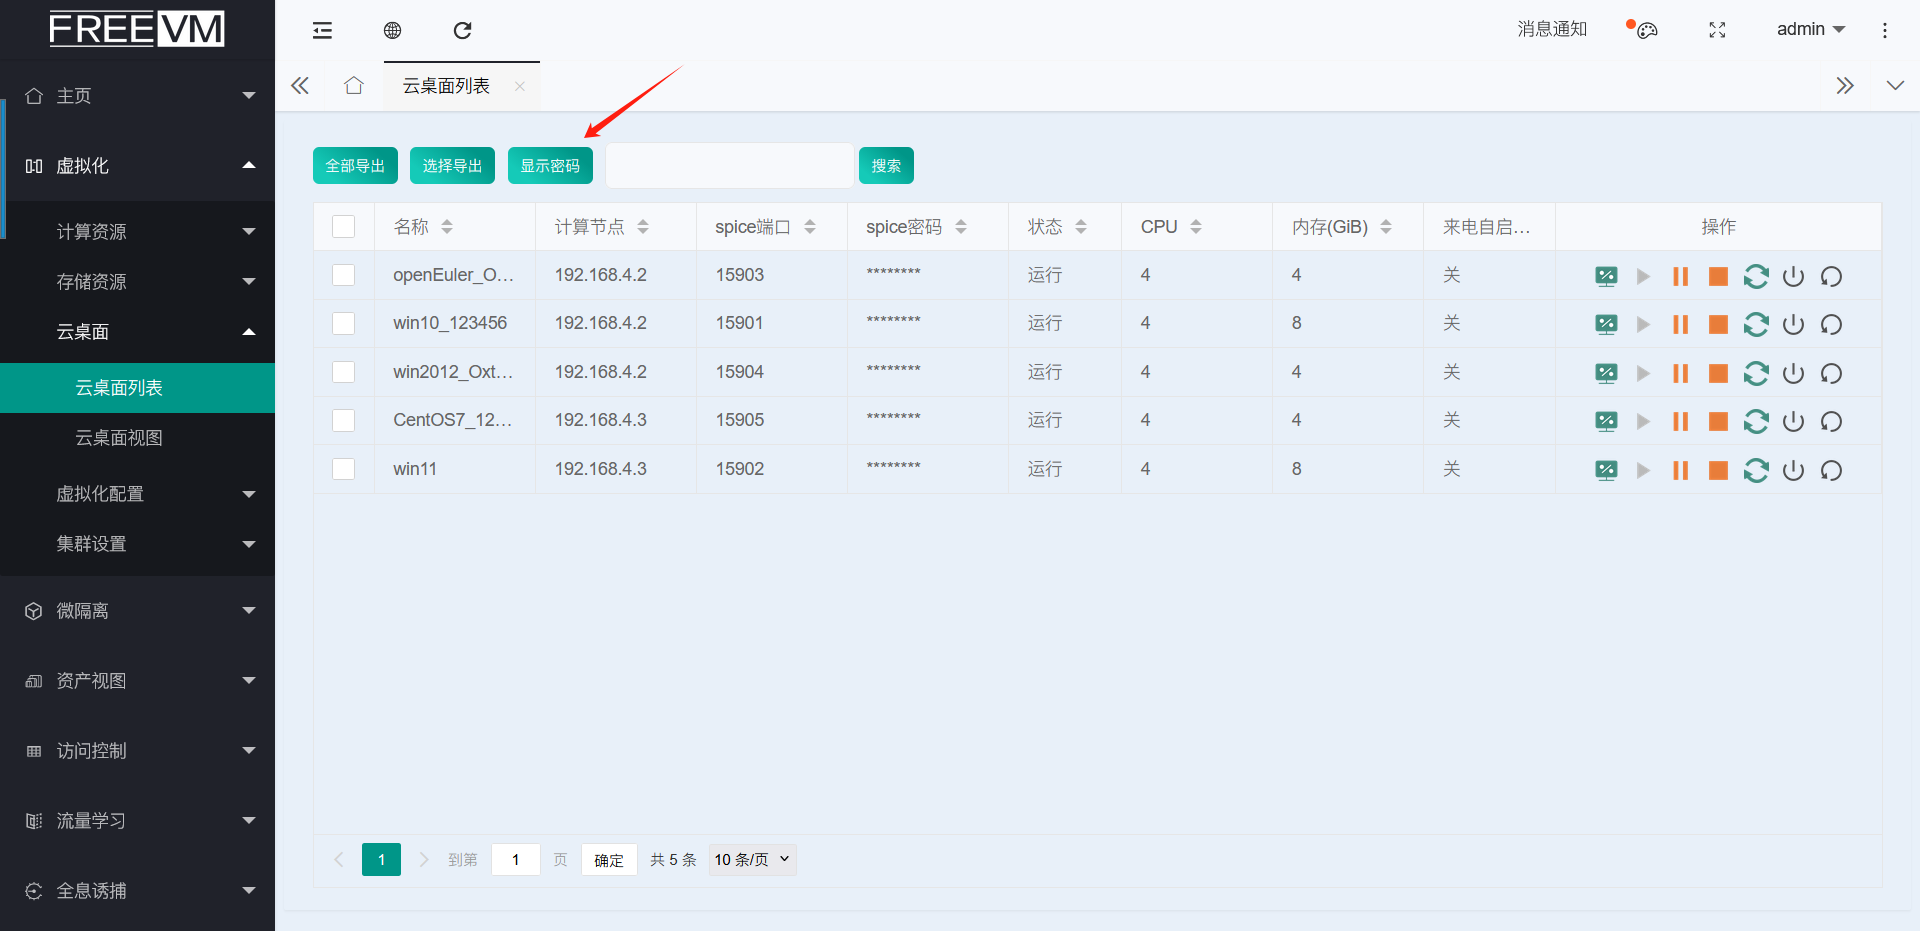Image resolution: width=1920 pixels, height=931 pixels.
Task: Click the theme palette icon in header
Action: (1646, 30)
